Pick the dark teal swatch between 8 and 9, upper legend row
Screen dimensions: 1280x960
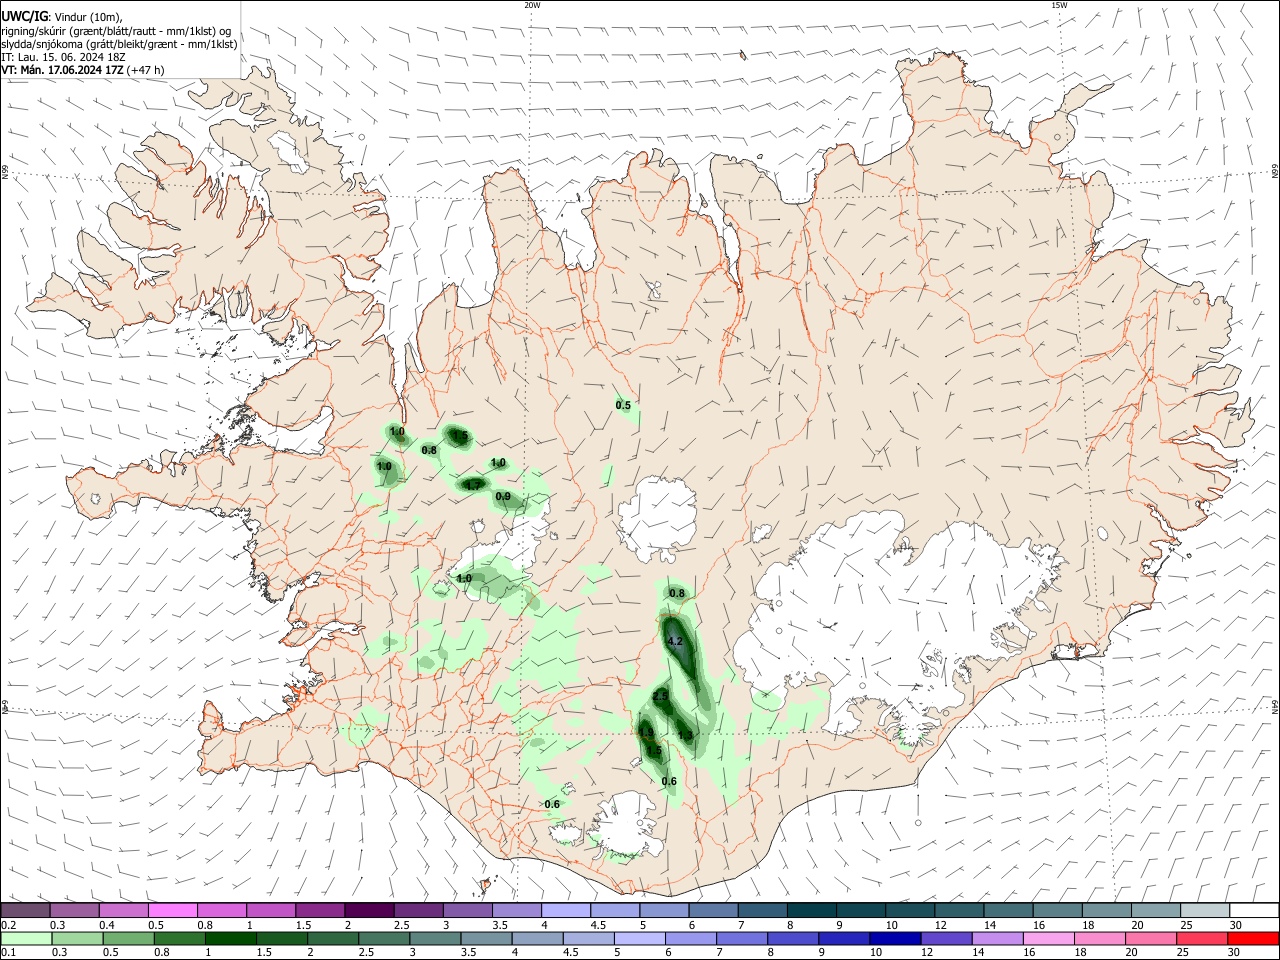point(811,911)
